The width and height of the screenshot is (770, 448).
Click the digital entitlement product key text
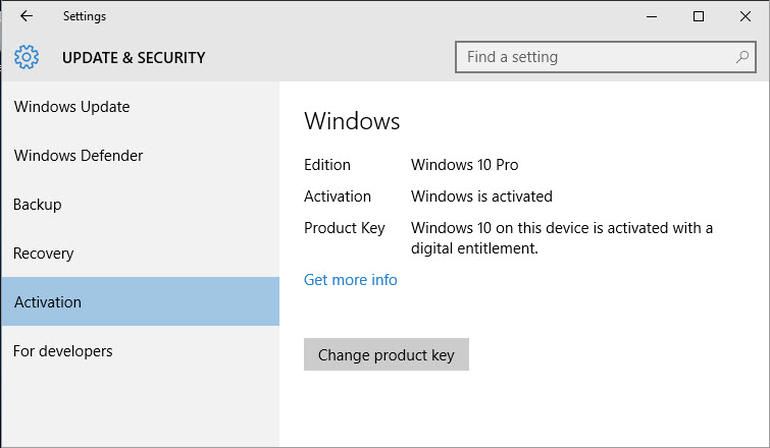point(562,238)
